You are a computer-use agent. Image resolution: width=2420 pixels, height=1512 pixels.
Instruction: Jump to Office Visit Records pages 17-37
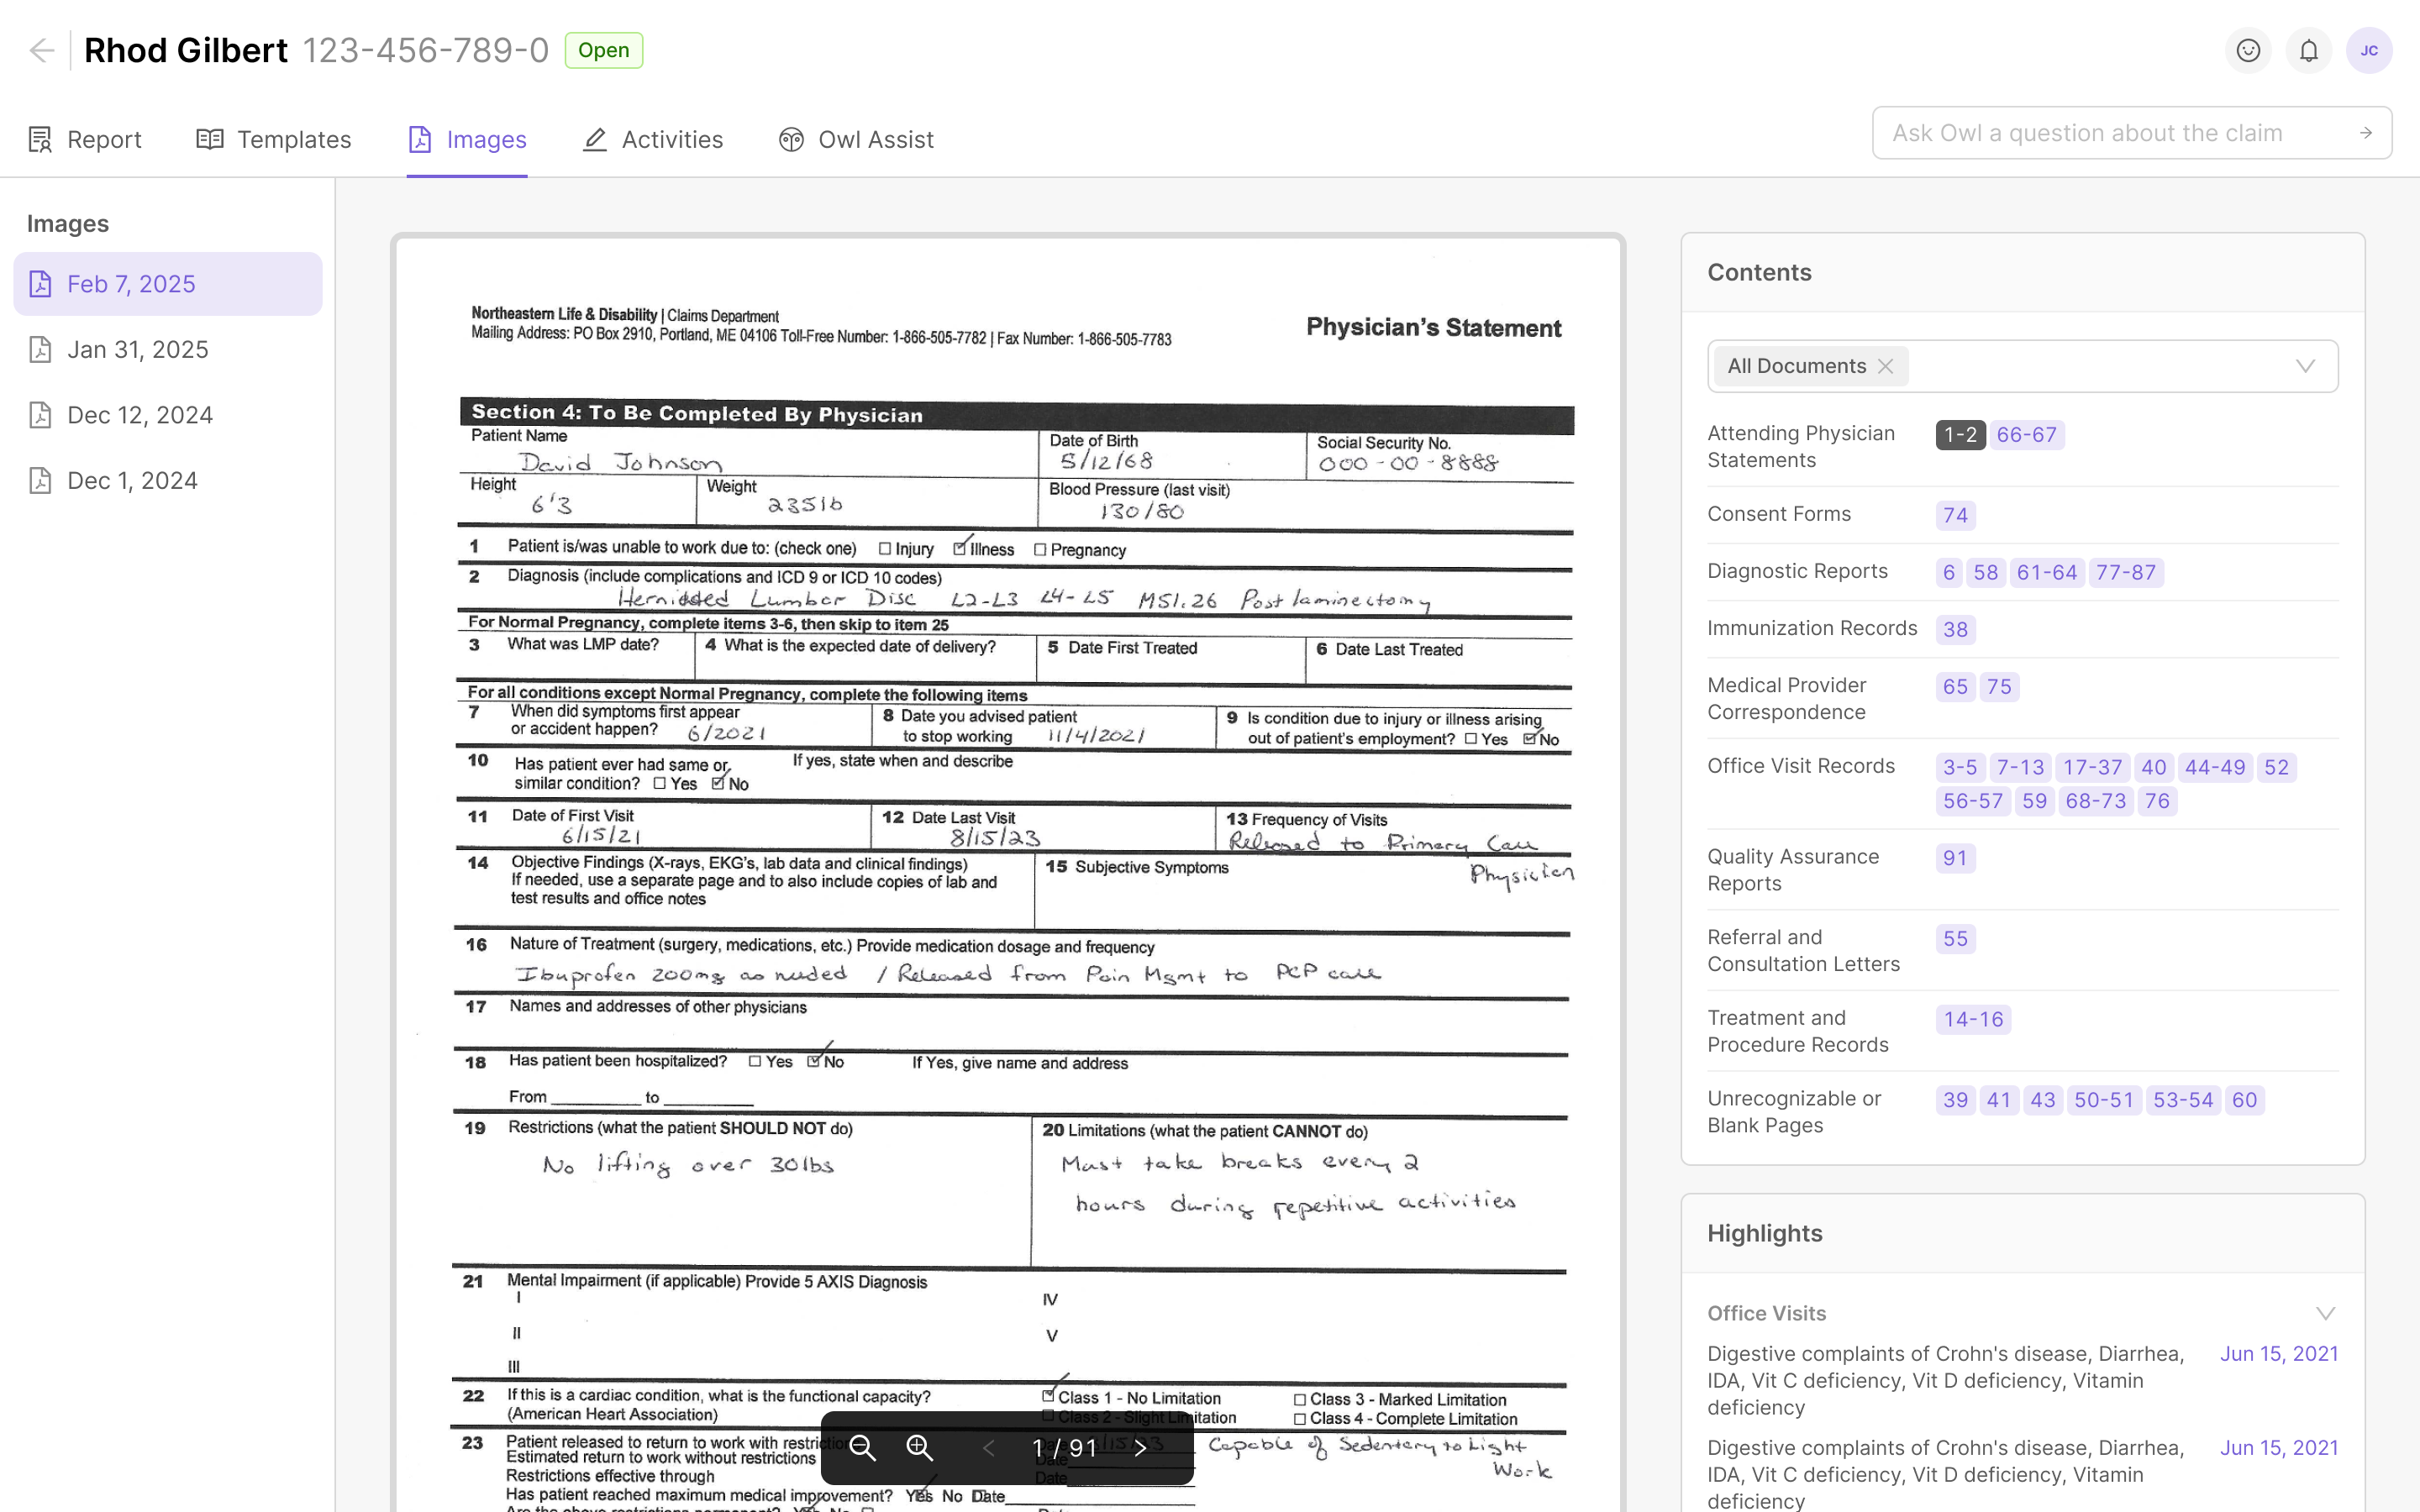2092,768
